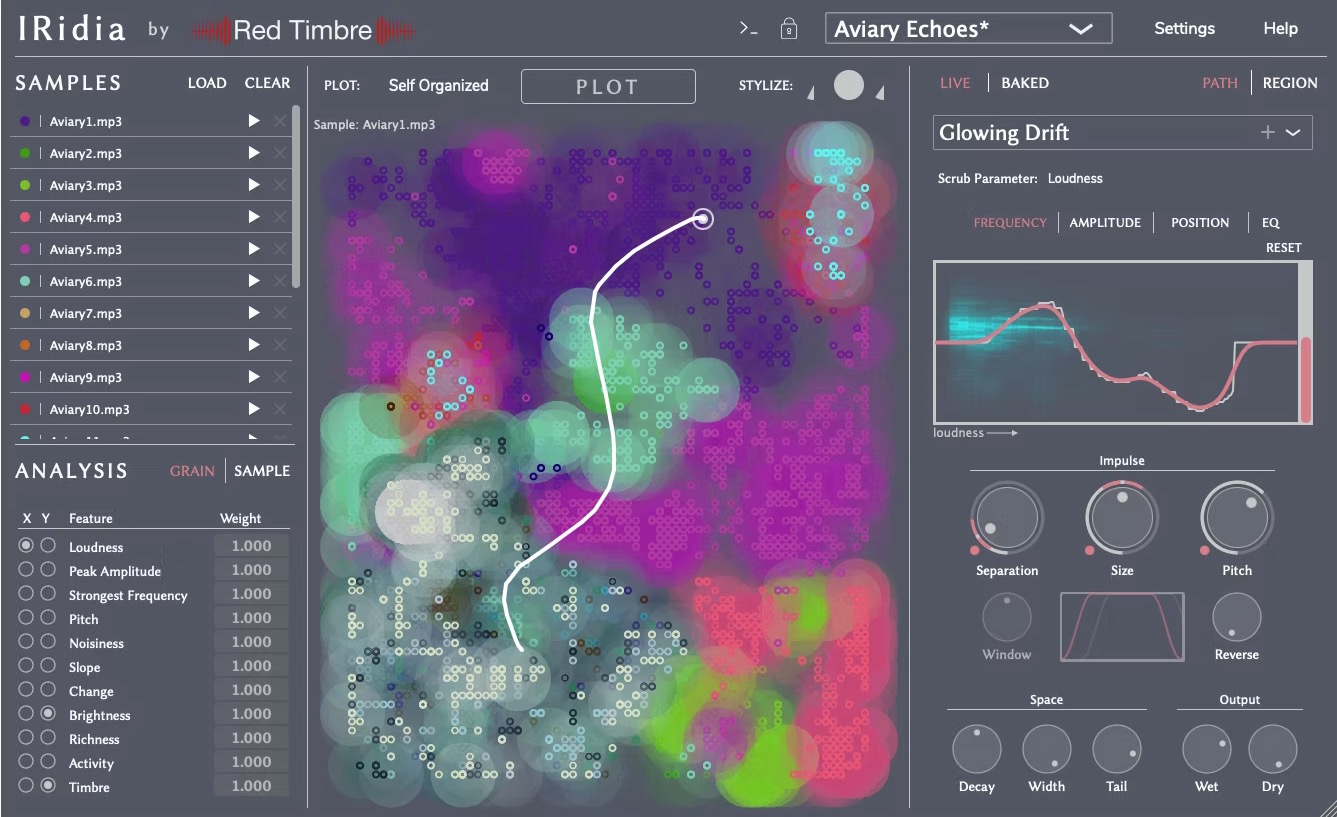
Task: Select X axis radio for Noisiness
Action: click(26, 642)
